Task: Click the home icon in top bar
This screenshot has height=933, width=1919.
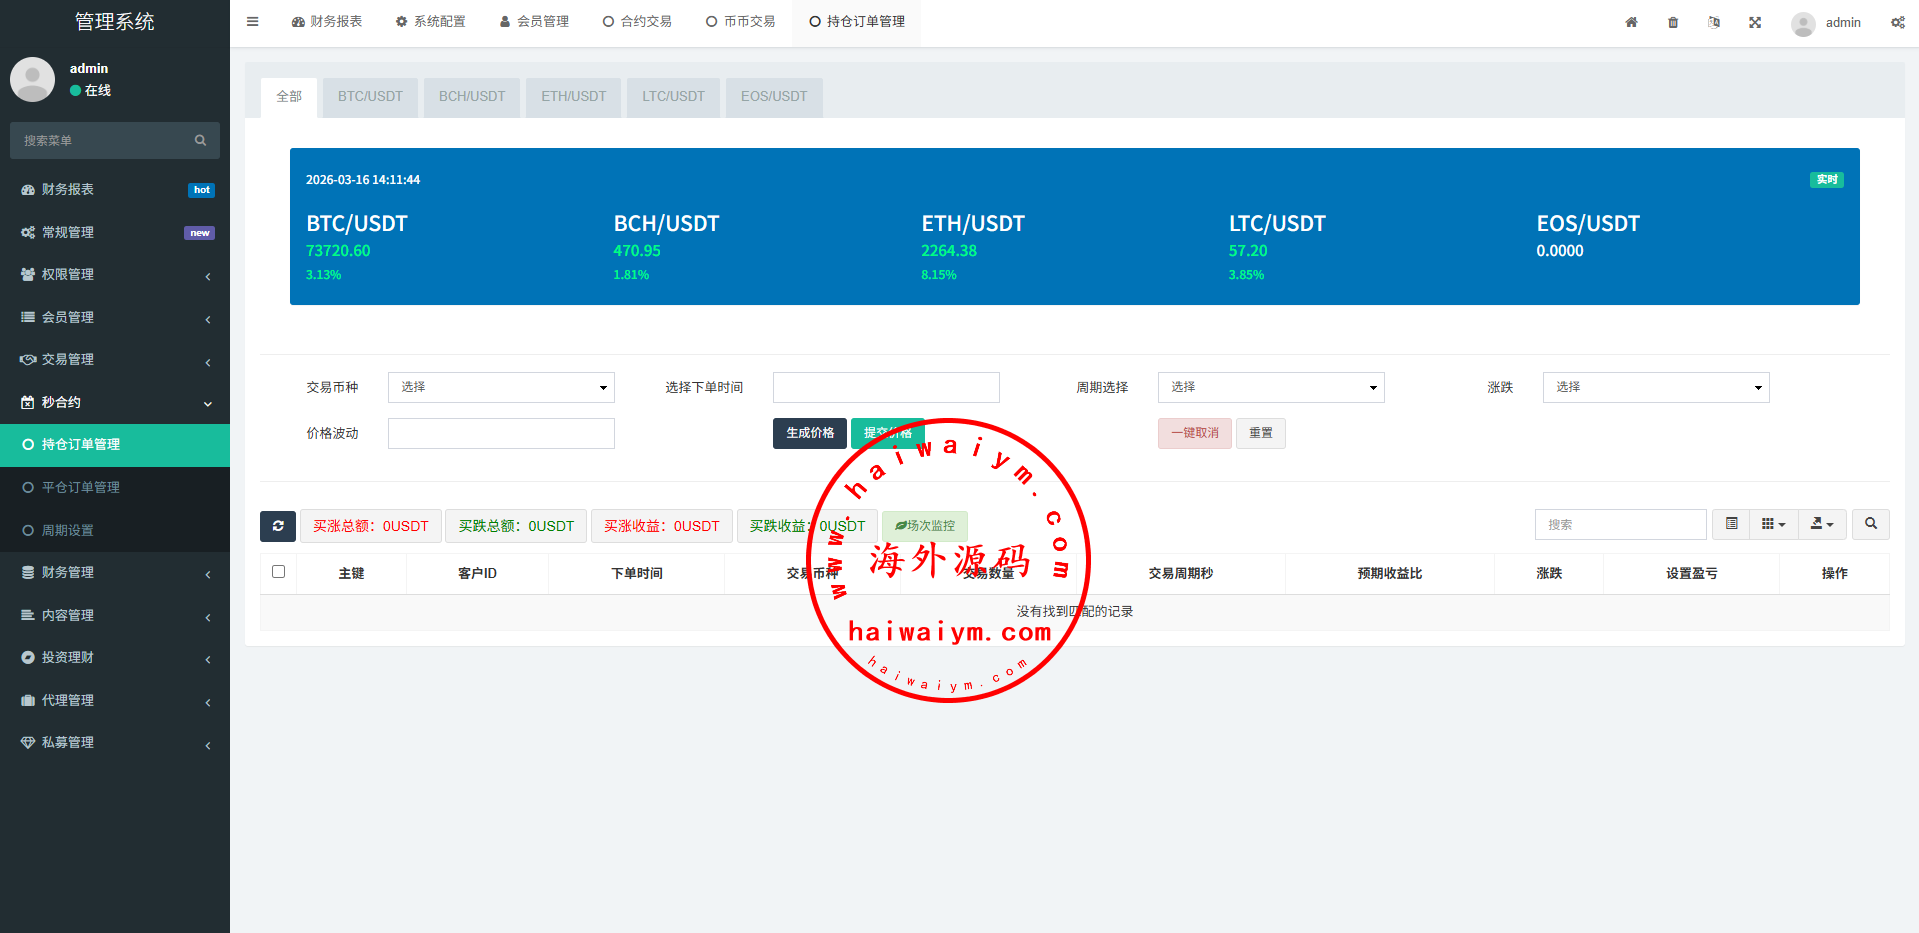Action: tap(1631, 22)
